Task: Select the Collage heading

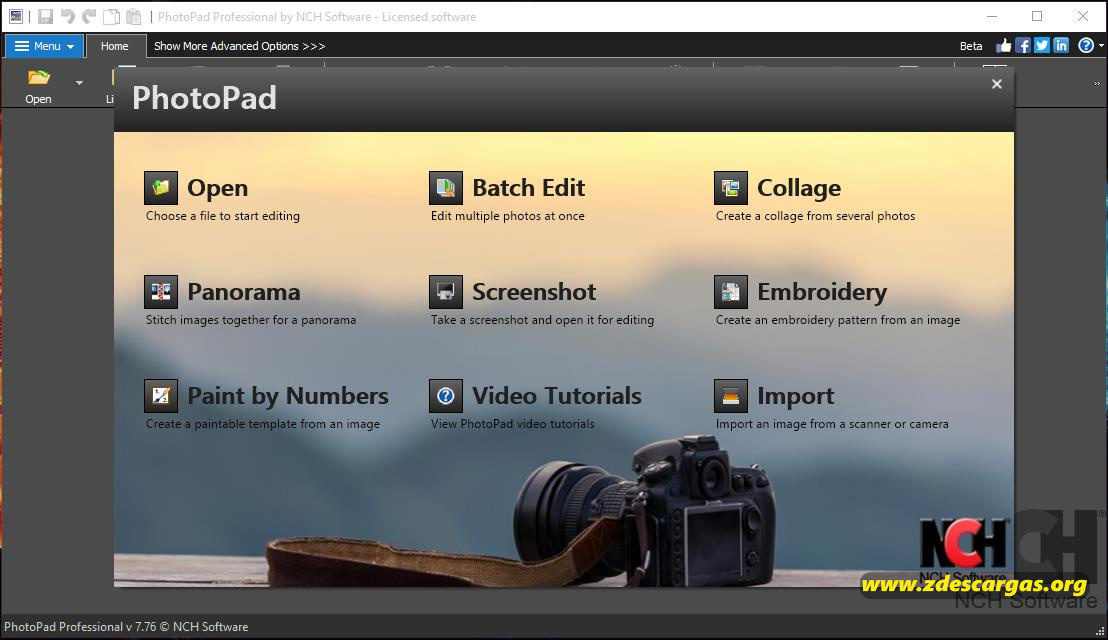Action: point(799,188)
